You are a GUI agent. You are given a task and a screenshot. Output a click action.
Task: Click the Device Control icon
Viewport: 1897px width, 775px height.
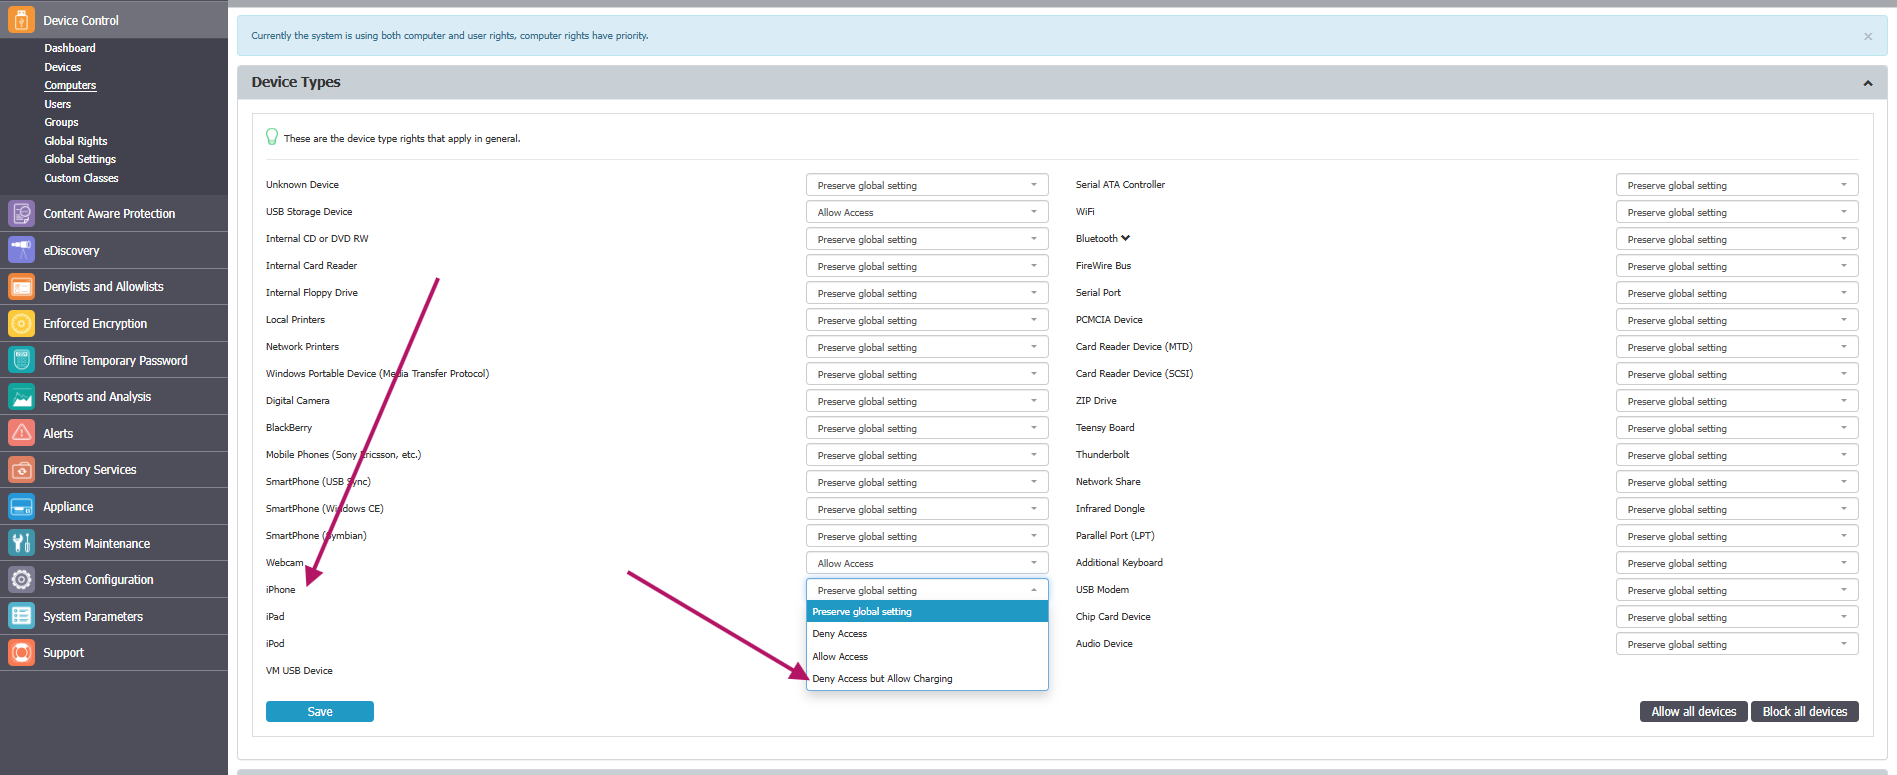pyautogui.click(x=21, y=20)
